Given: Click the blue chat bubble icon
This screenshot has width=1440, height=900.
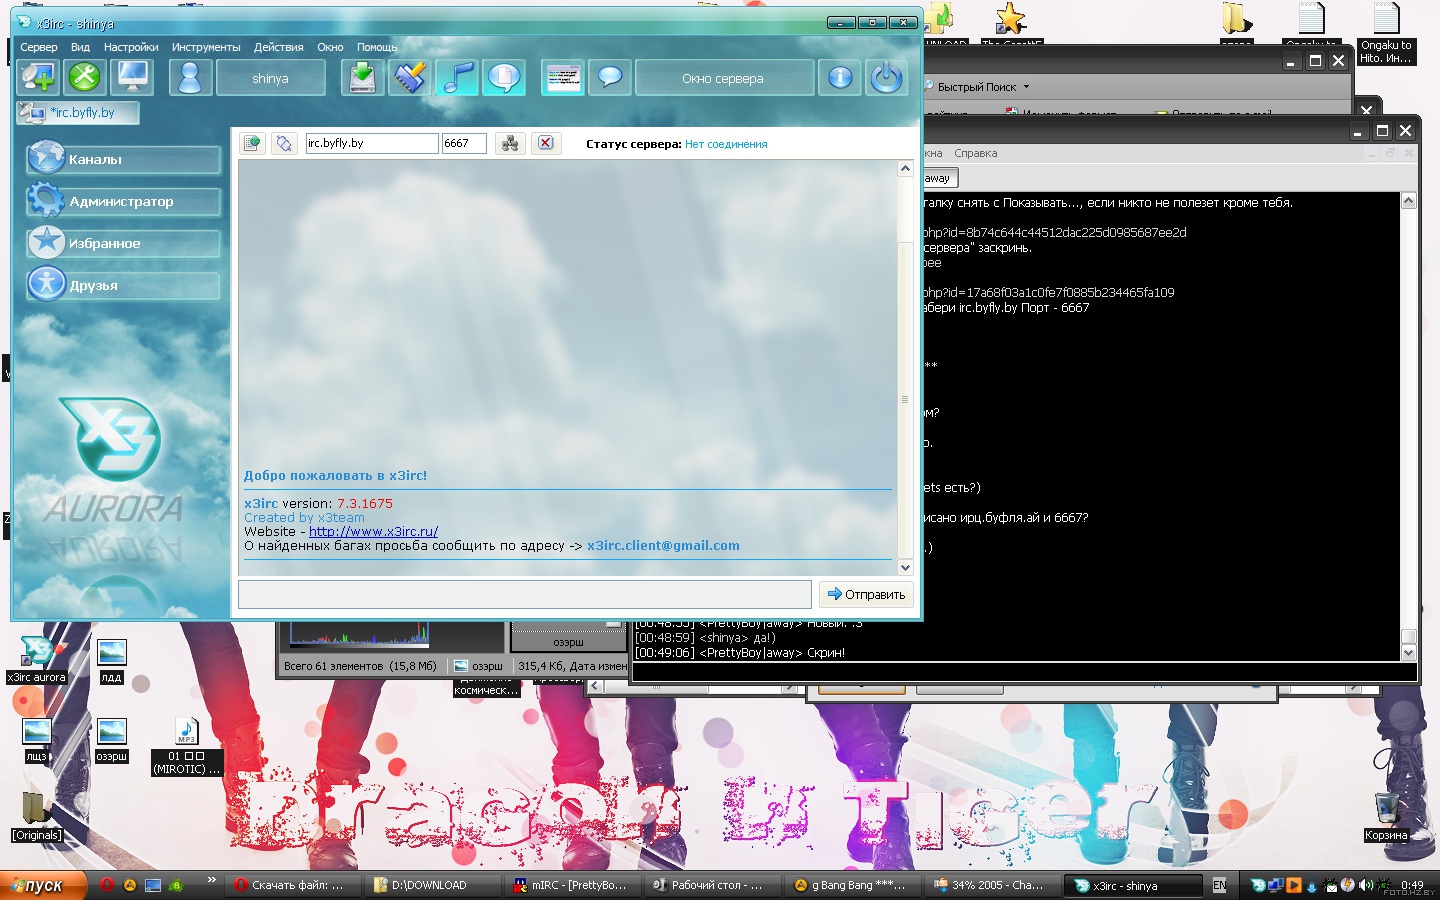Looking at the screenshot, I should tap(610, 77).
